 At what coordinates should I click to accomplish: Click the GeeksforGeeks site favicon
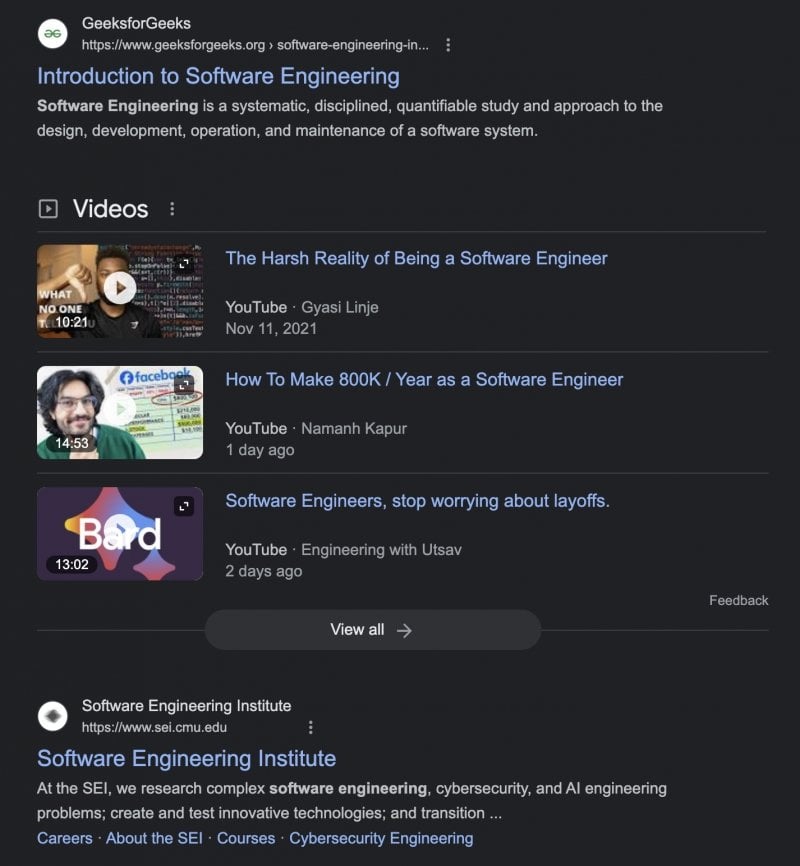pos(52,34)
